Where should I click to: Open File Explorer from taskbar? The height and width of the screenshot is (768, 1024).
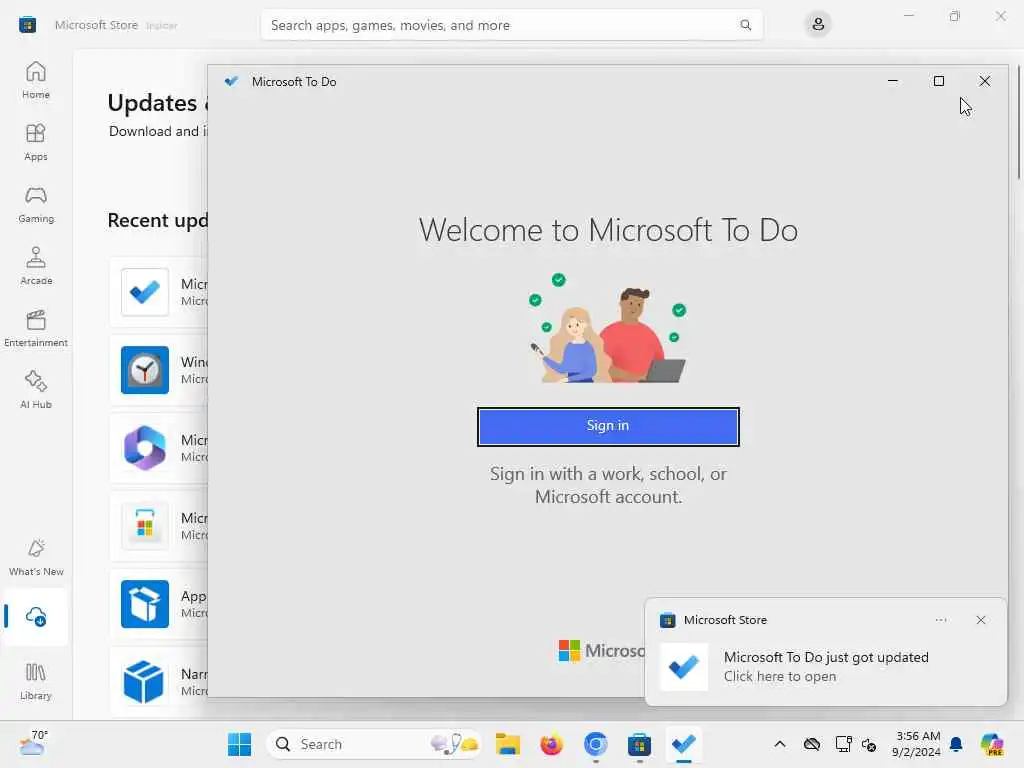(507, 744)
